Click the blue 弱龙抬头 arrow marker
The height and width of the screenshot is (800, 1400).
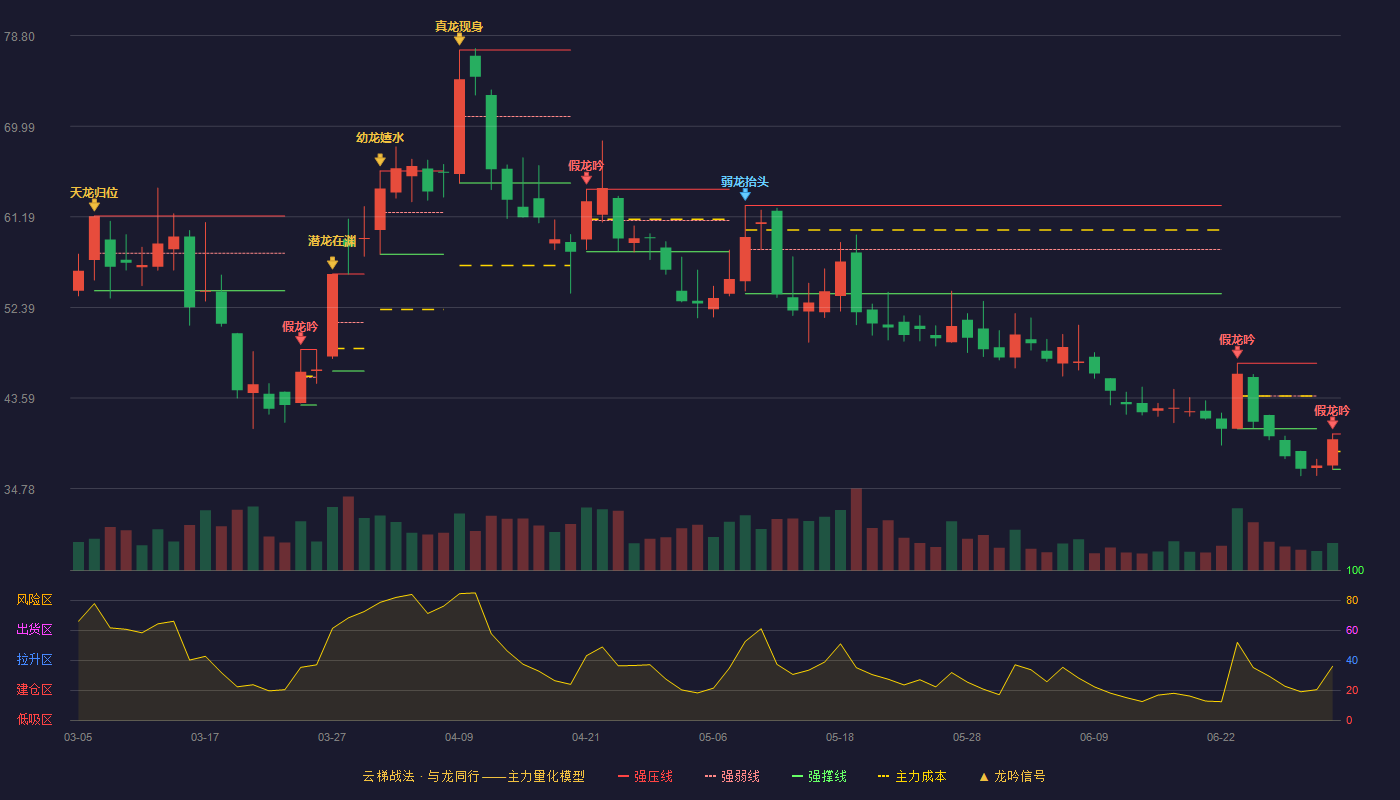(x=745, y=194)
